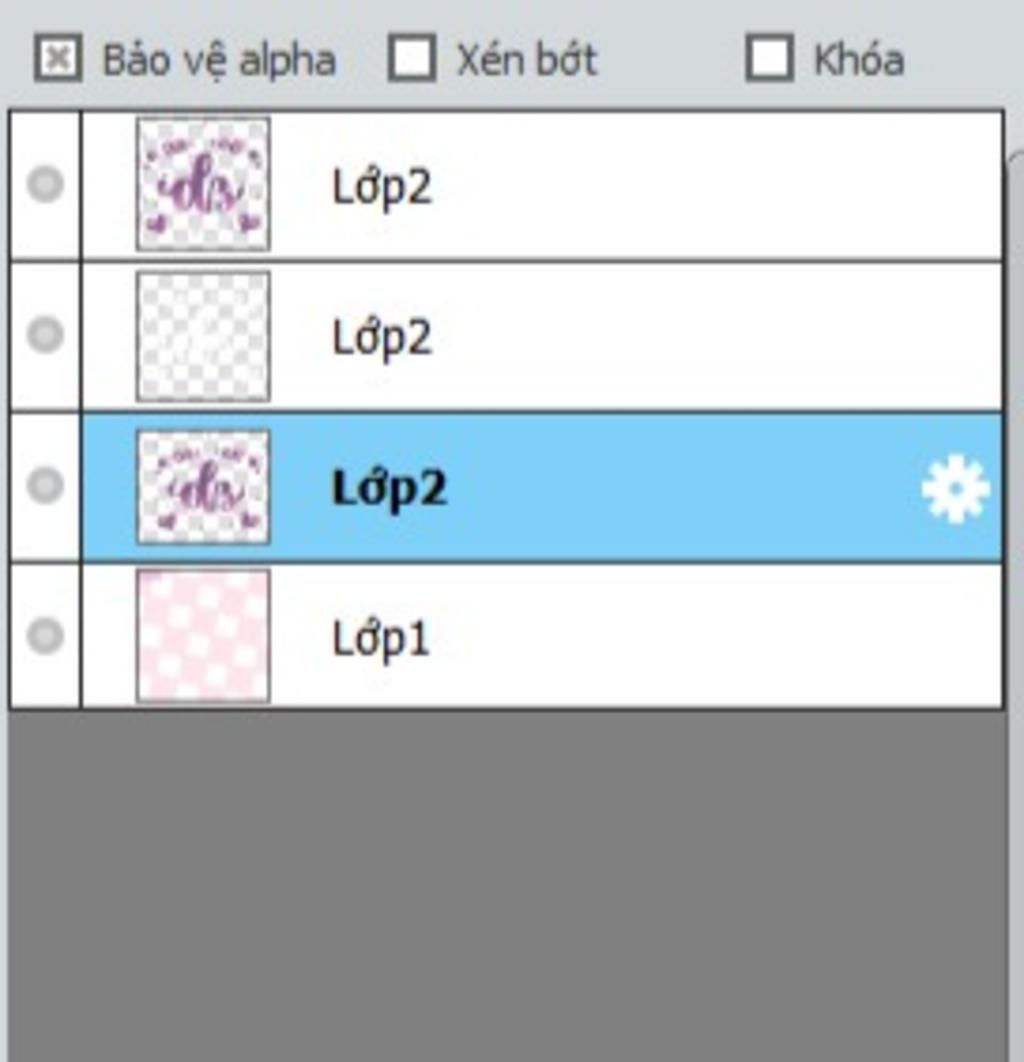
Task: Uncheck the Bảo vệ alpha checkbox
Action: click(58, 58)
